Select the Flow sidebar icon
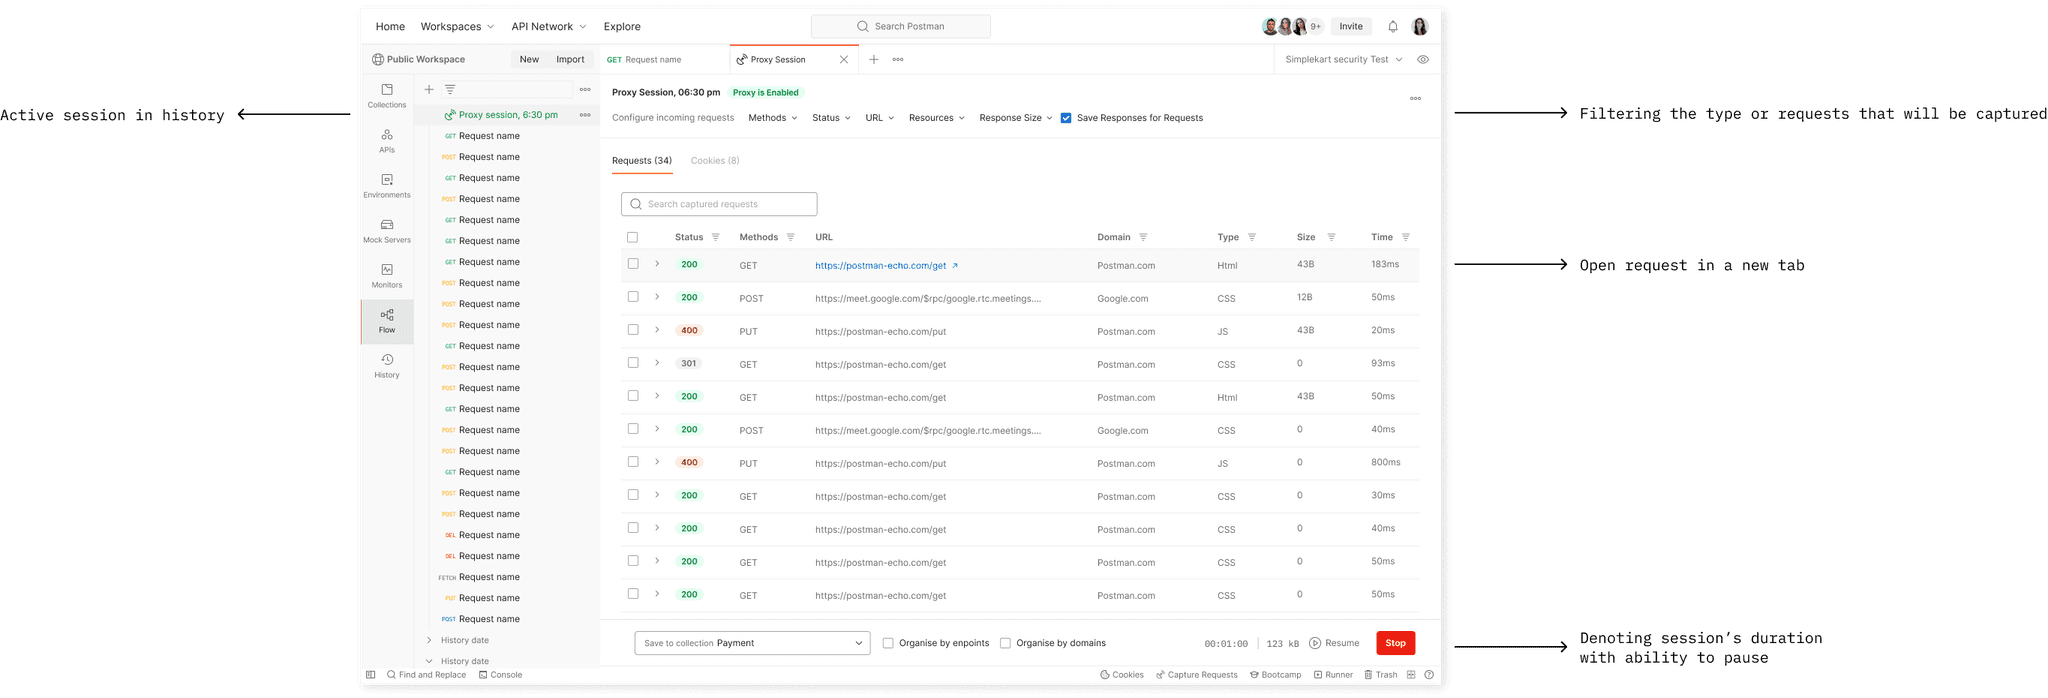 click(387, 320)
